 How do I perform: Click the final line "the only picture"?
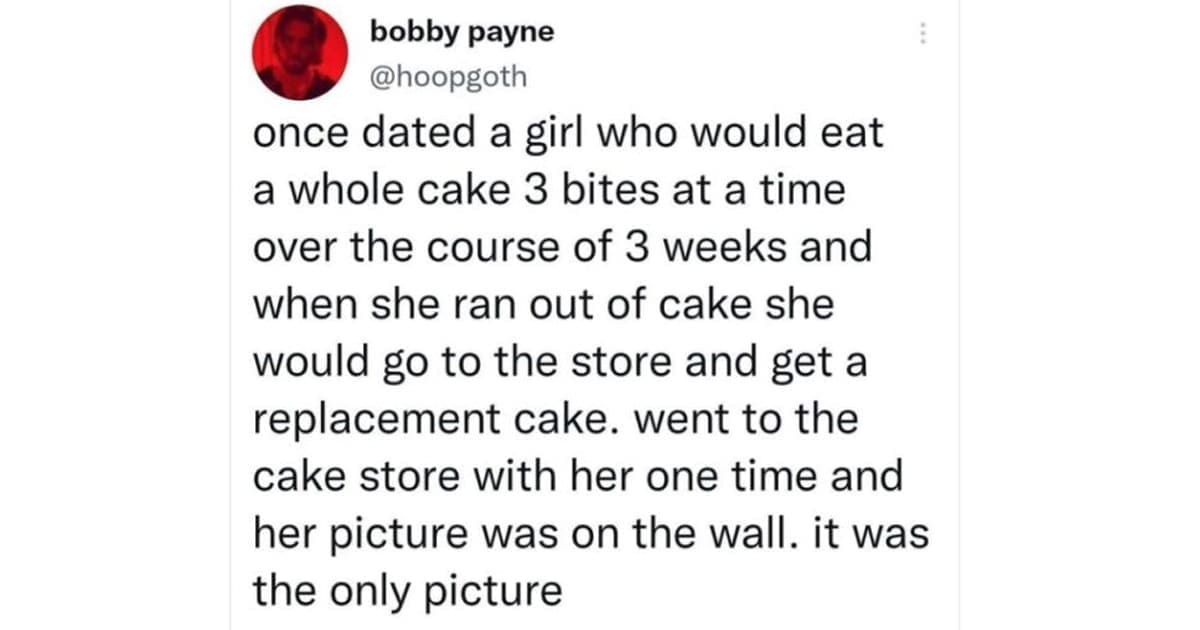(407, 590)
